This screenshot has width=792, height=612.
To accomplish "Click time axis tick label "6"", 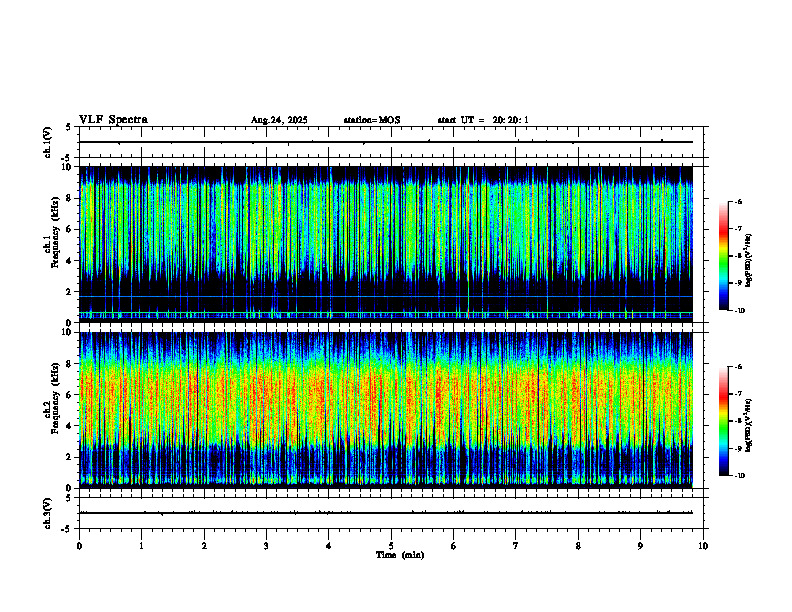I will click(x=453, y=546).
